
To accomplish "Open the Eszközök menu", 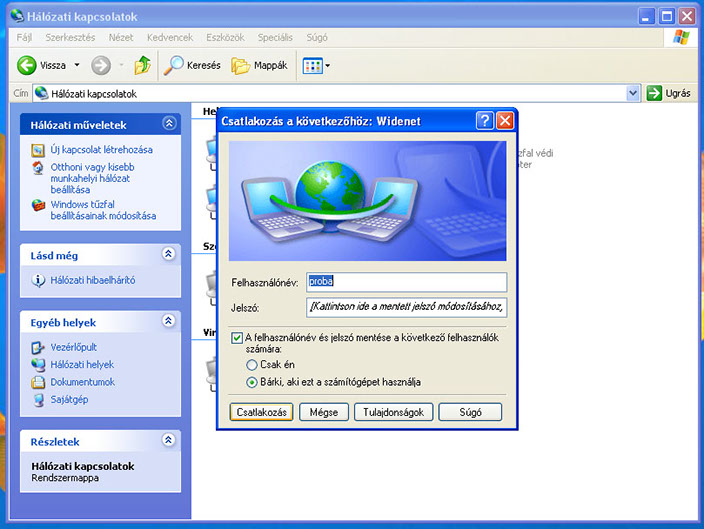I will click(x=225, y=38).
